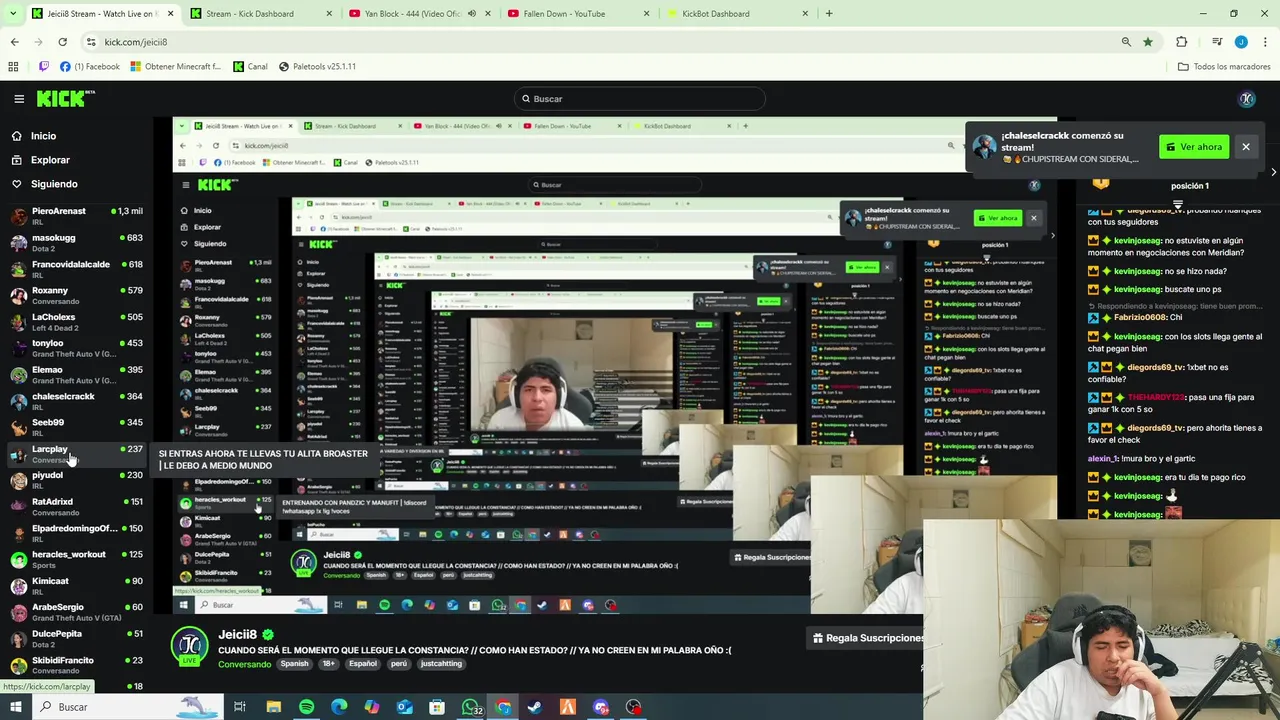The image size is (1280, 720).
Task: Select Kimicaat channel in sidebar
Action: [76, 586]
